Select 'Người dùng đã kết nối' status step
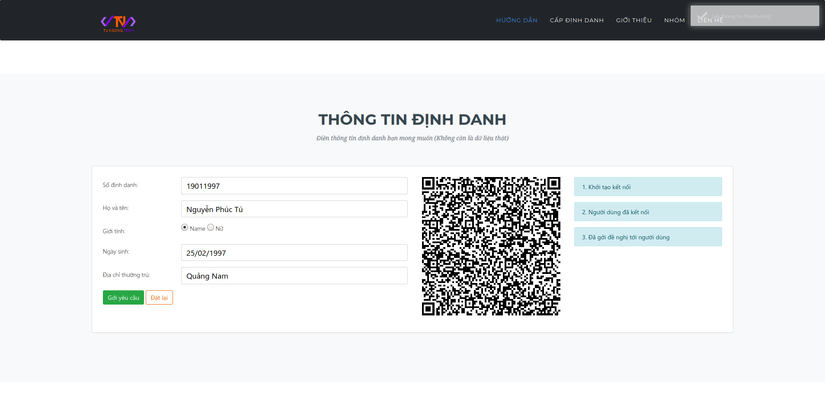 [x=648, y=212]
